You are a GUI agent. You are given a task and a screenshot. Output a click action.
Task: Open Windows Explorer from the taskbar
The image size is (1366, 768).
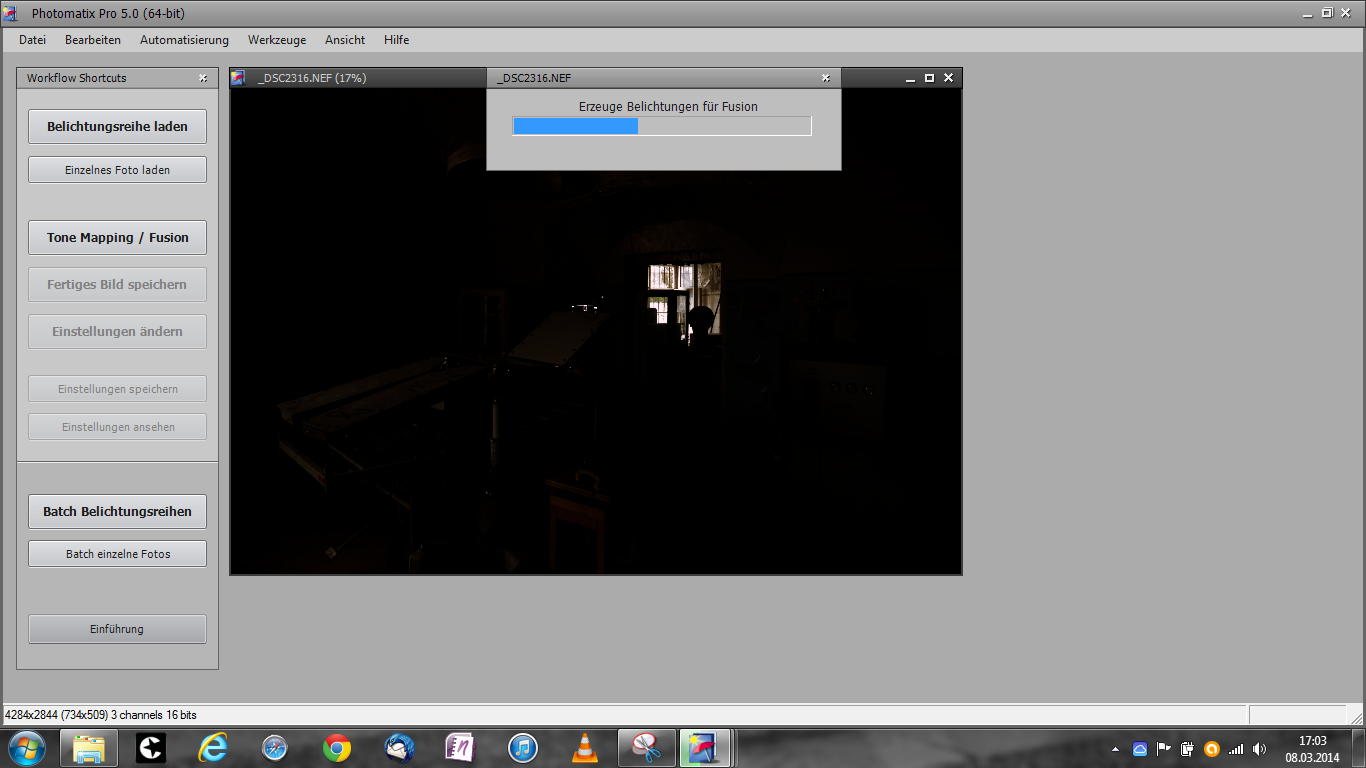89,747
